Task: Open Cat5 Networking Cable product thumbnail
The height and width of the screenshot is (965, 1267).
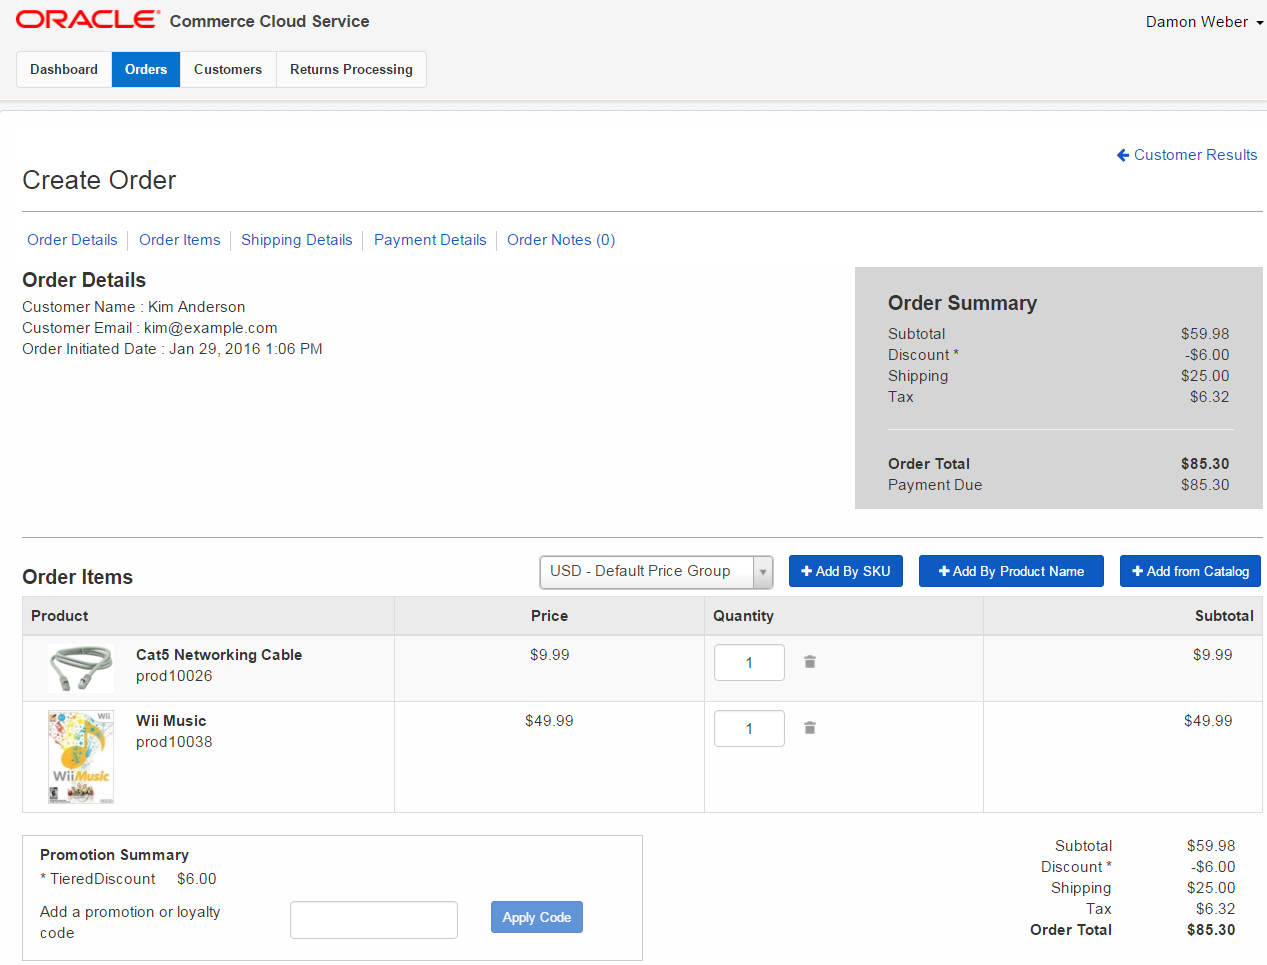Action: [81, 668]
